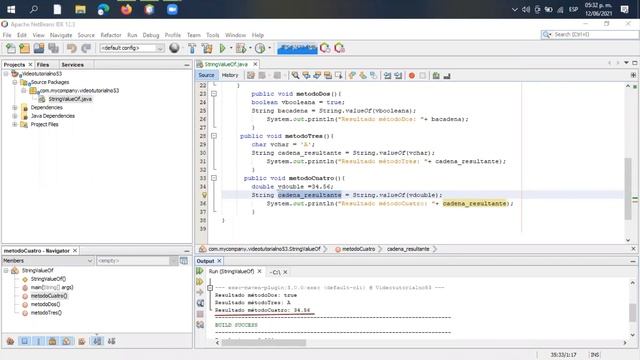The width and height of the screenshot is (640, 360).
Task: Open File Explorer from the taskbar
Action: (80, 9)
